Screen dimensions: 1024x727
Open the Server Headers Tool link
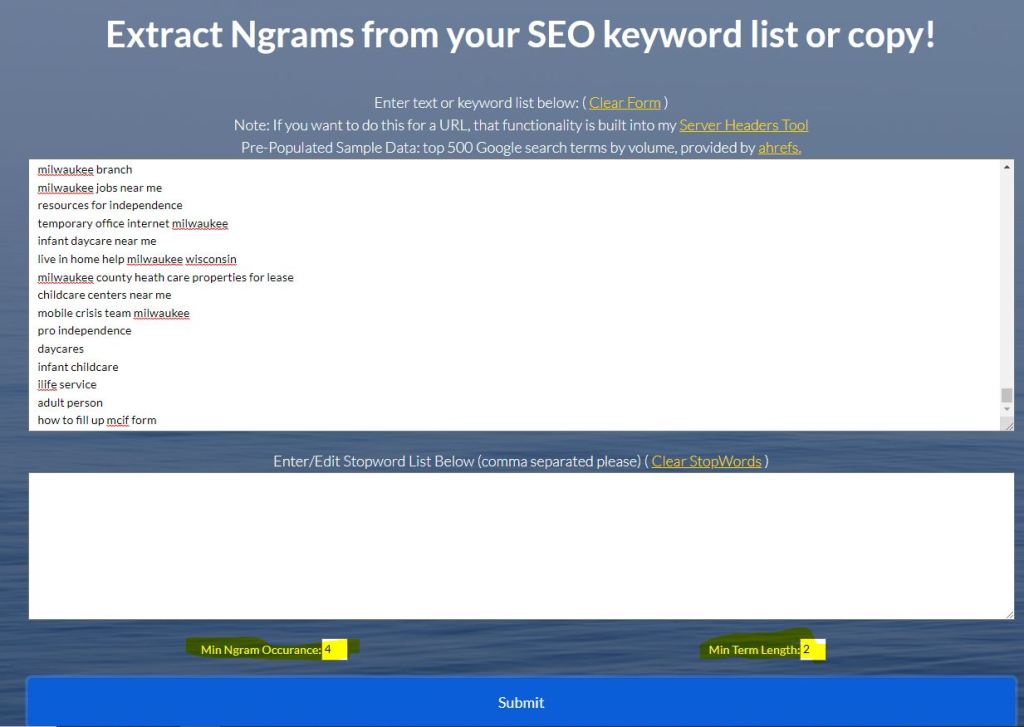[x=743, y=125]
